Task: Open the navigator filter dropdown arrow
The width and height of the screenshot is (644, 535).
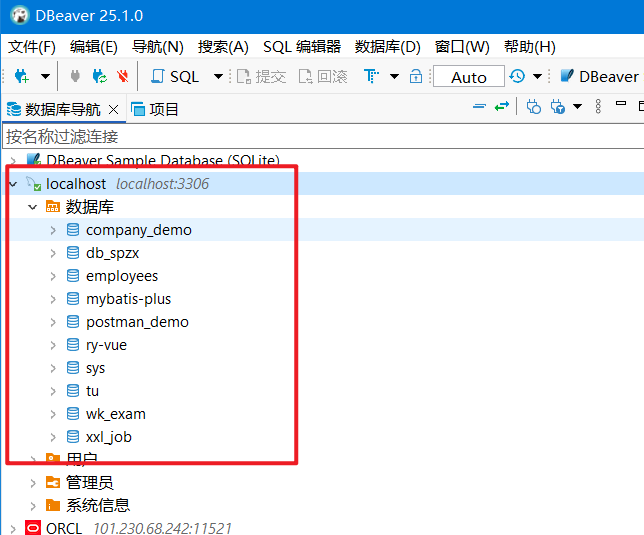Action: (x=577, y=107)
